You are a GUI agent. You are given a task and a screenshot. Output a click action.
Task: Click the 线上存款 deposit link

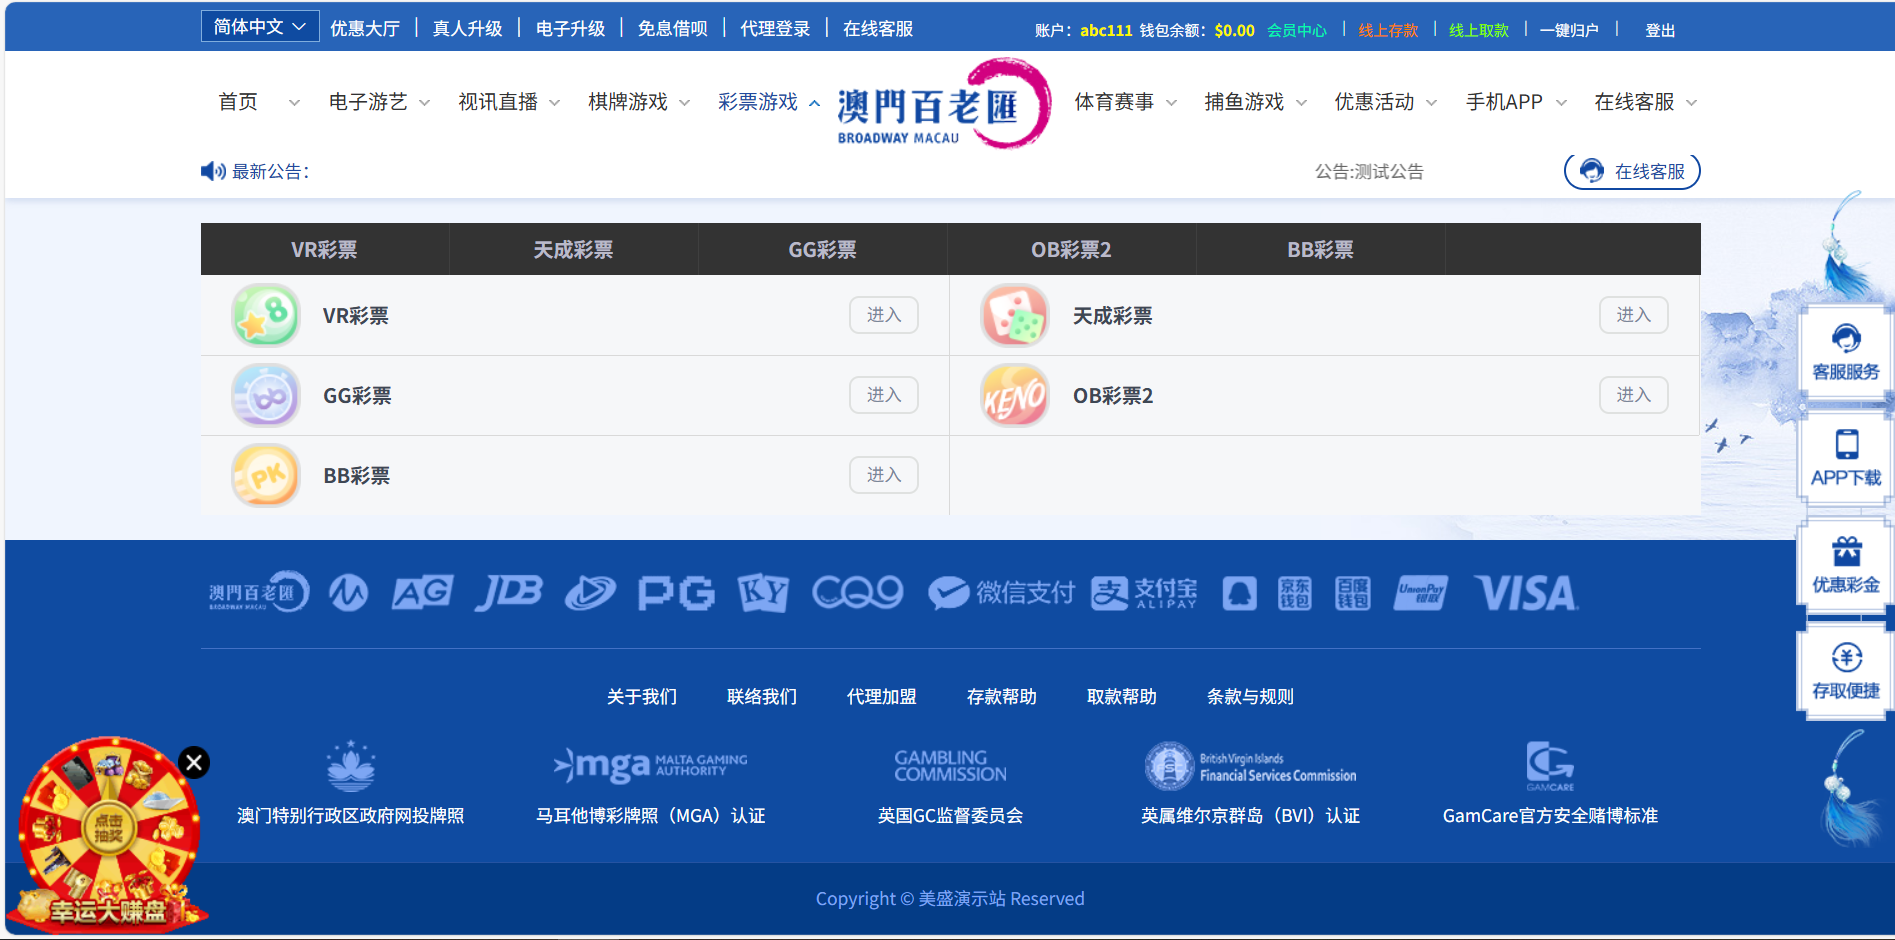pos(1388,30)
